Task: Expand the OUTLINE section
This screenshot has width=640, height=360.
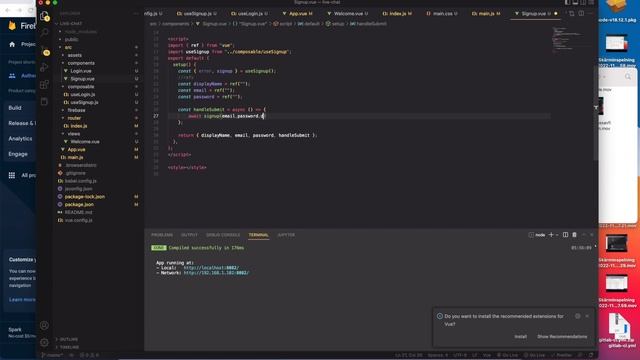Action: tap(67, 339)
